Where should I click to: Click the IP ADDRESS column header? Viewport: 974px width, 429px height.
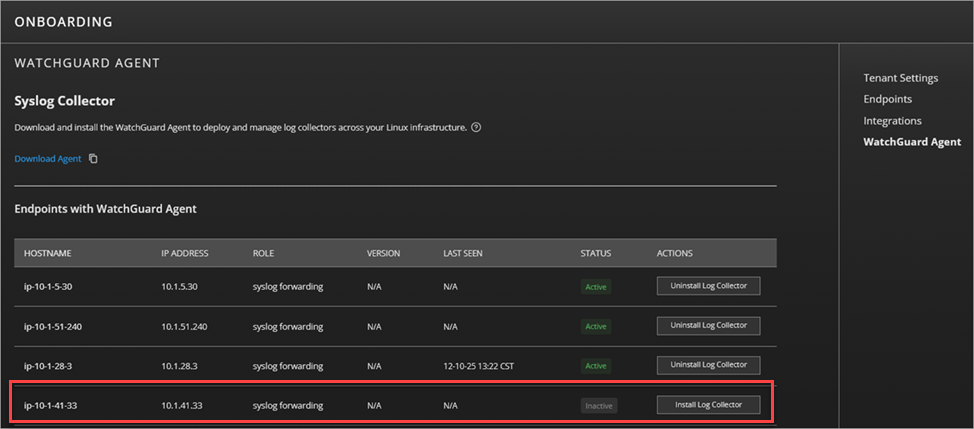pyautogui.click(x=184, y=253)
